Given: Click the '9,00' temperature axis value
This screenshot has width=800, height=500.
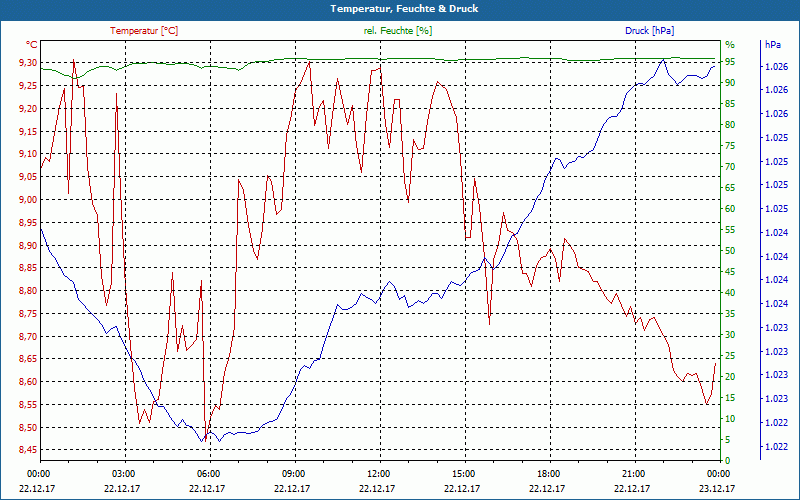Looking at the screenshot, I should tap(28, 200).
